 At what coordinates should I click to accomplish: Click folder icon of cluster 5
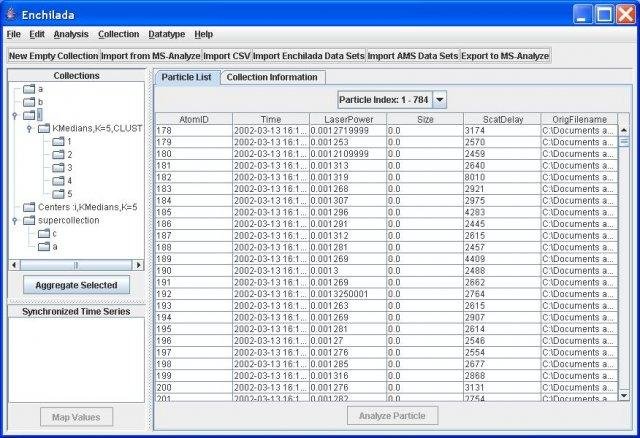(x=58, y=194)
